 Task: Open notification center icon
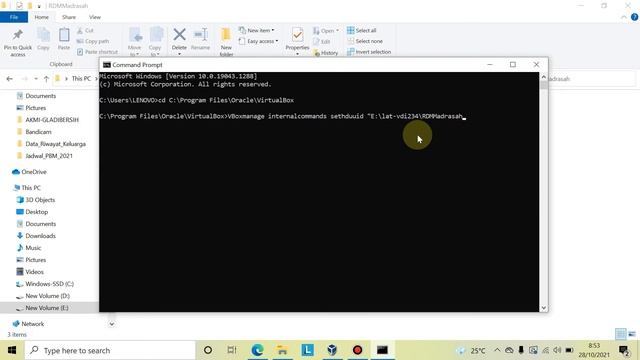[624, 350]
